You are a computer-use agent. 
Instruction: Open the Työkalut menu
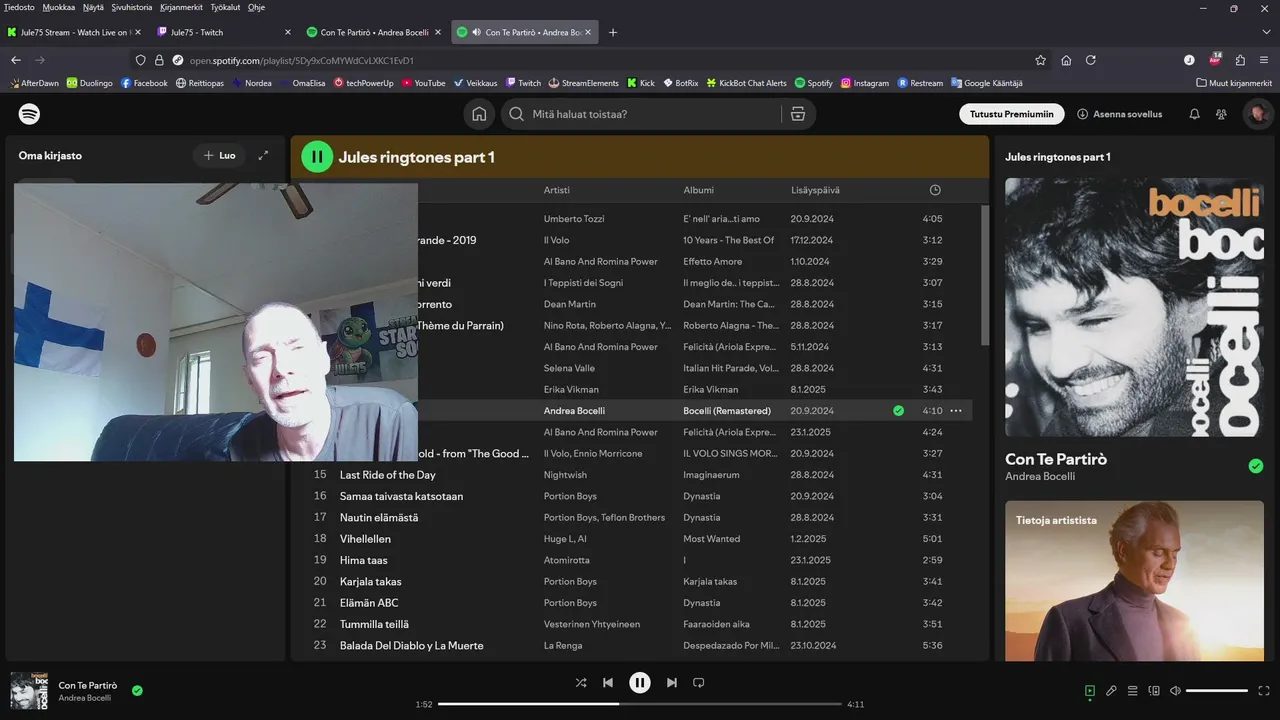[225, 7]
